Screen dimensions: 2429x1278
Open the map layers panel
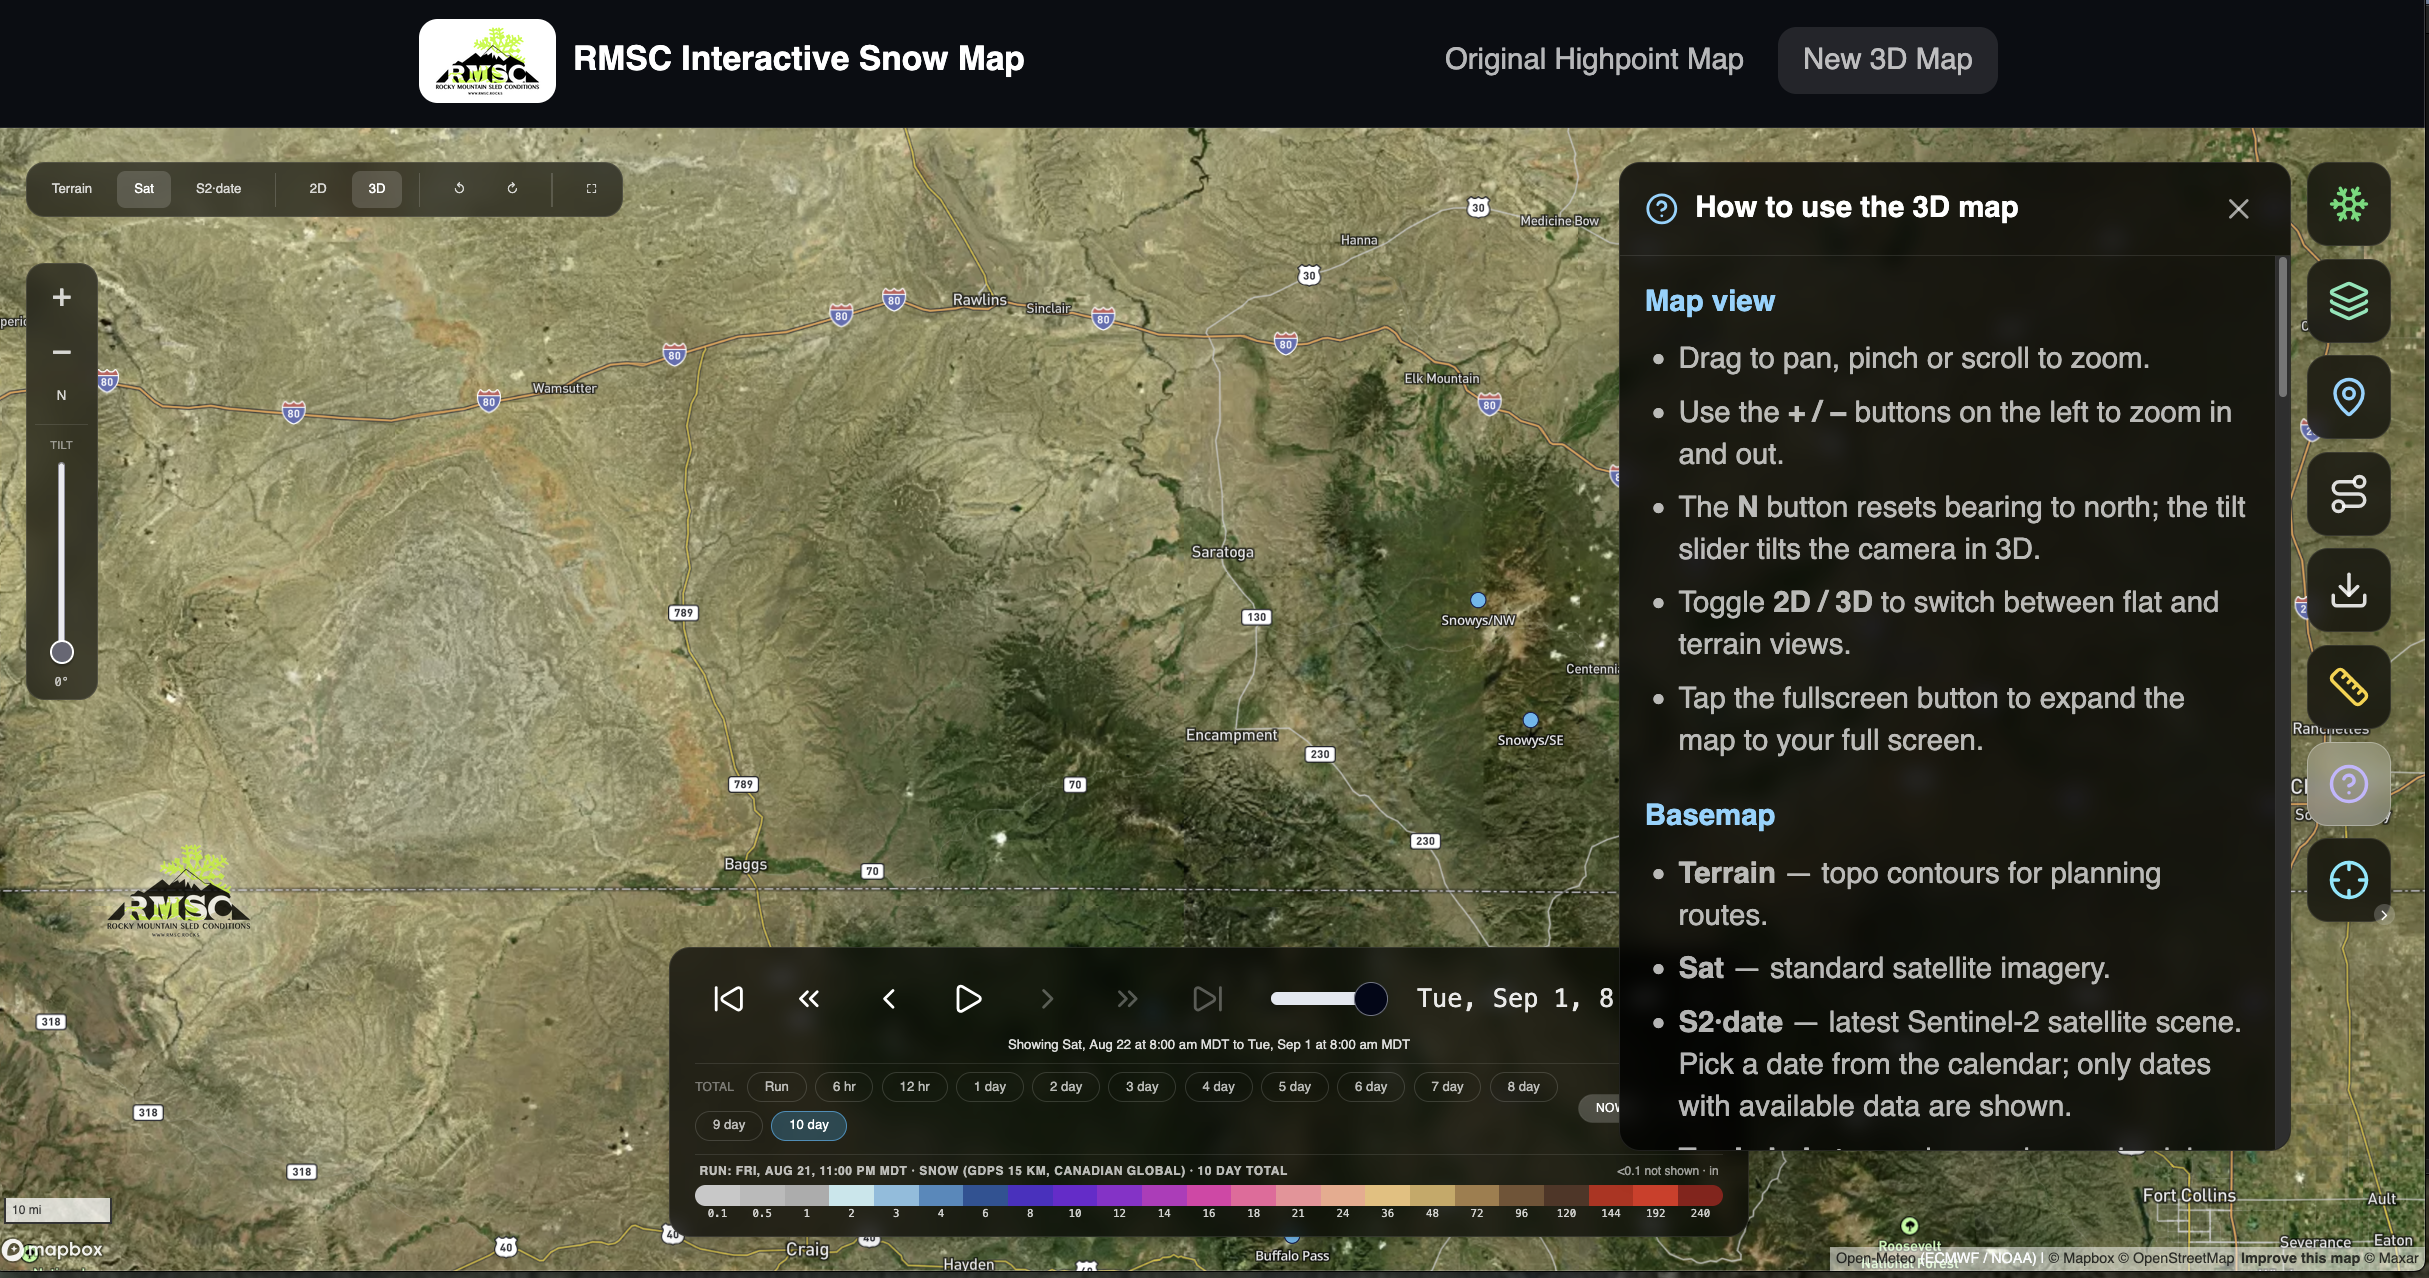click(x=2348, y=300)
